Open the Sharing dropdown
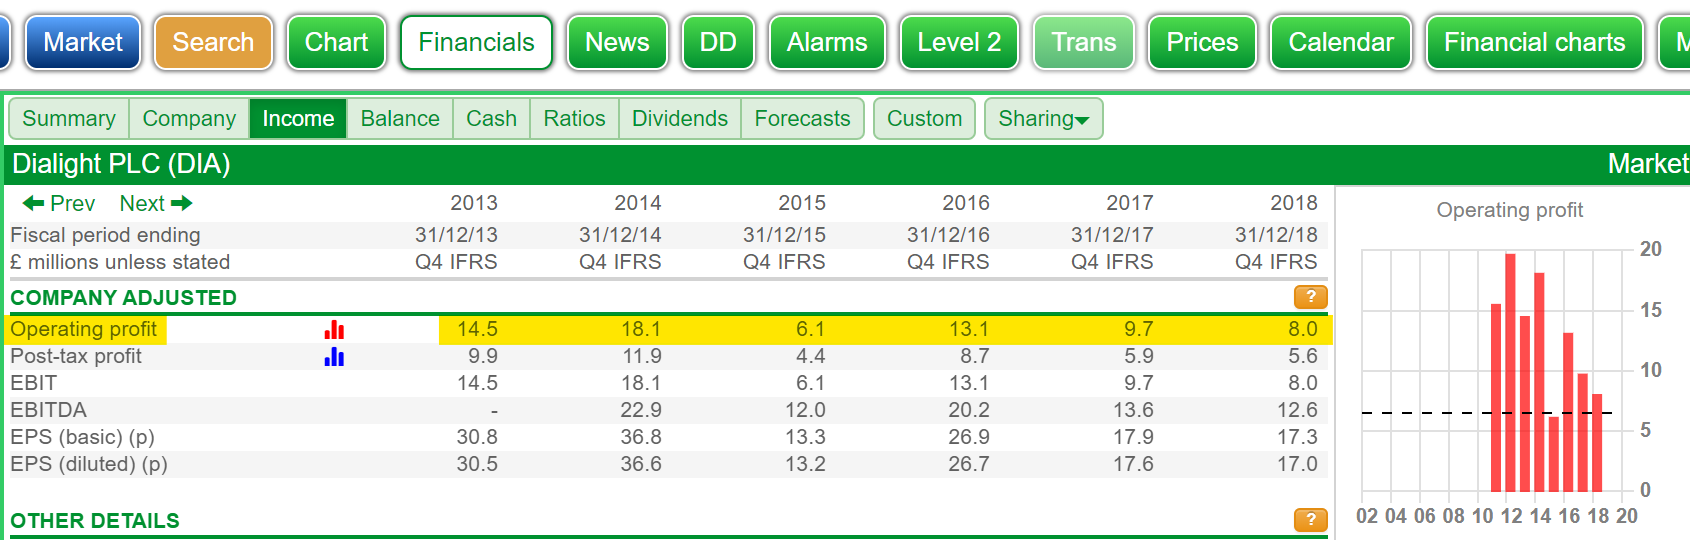The height and width of the screenshot is (540, 1690). pos(1043,118)
